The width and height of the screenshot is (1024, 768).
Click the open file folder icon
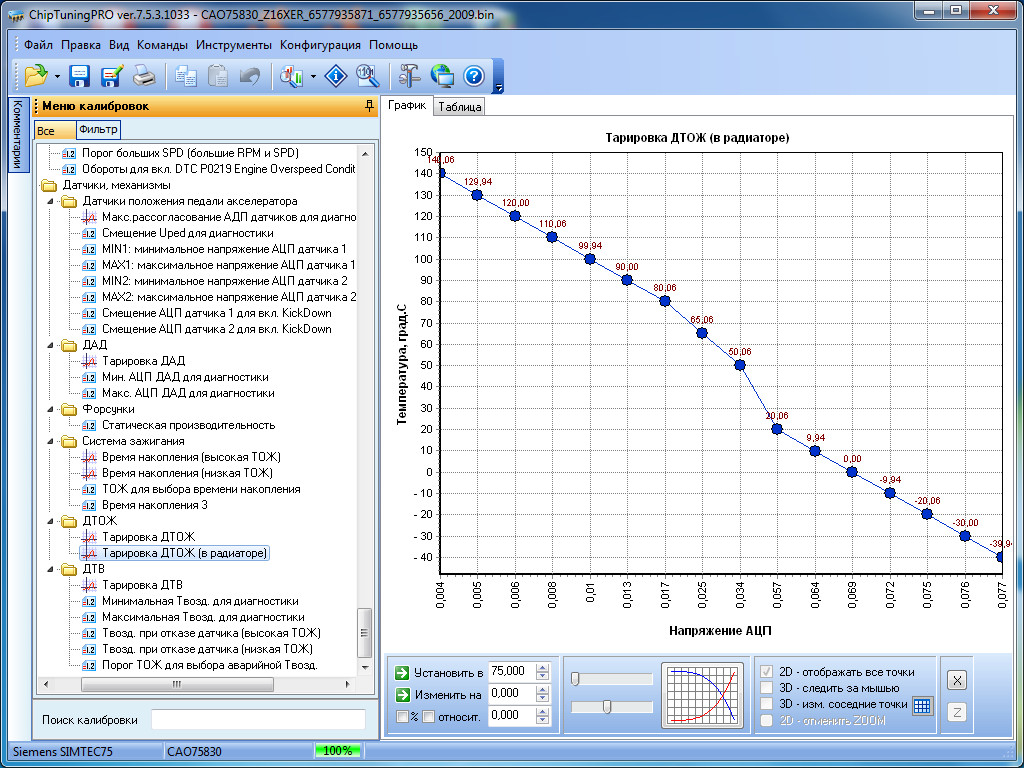click(x=36, y=76)
